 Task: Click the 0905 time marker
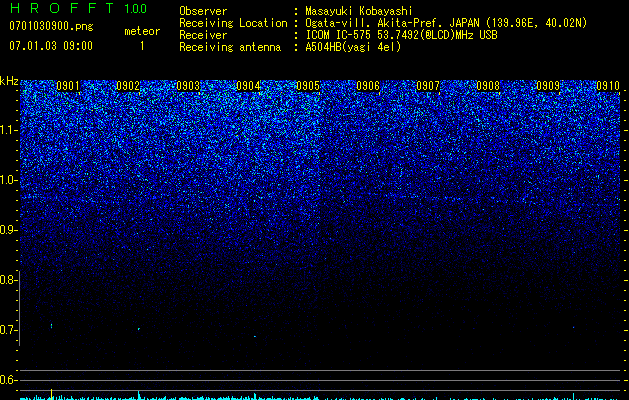(x=308, y=86)
